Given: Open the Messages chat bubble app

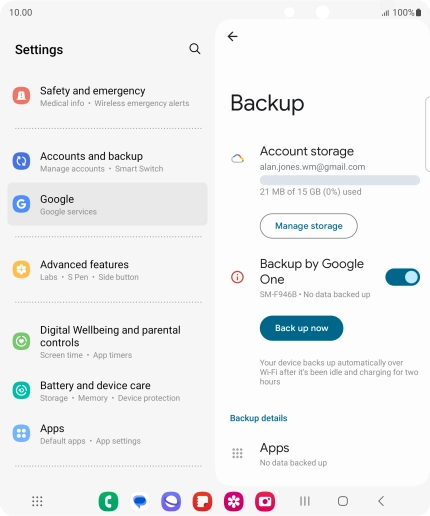Looking at the screenshot, I should [x=140, y=501].
